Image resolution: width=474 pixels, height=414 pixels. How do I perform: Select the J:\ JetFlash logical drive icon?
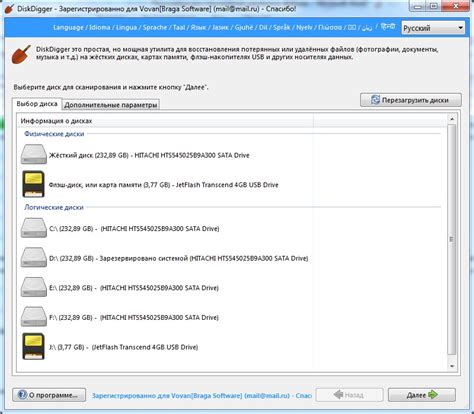tap(33, 346)
